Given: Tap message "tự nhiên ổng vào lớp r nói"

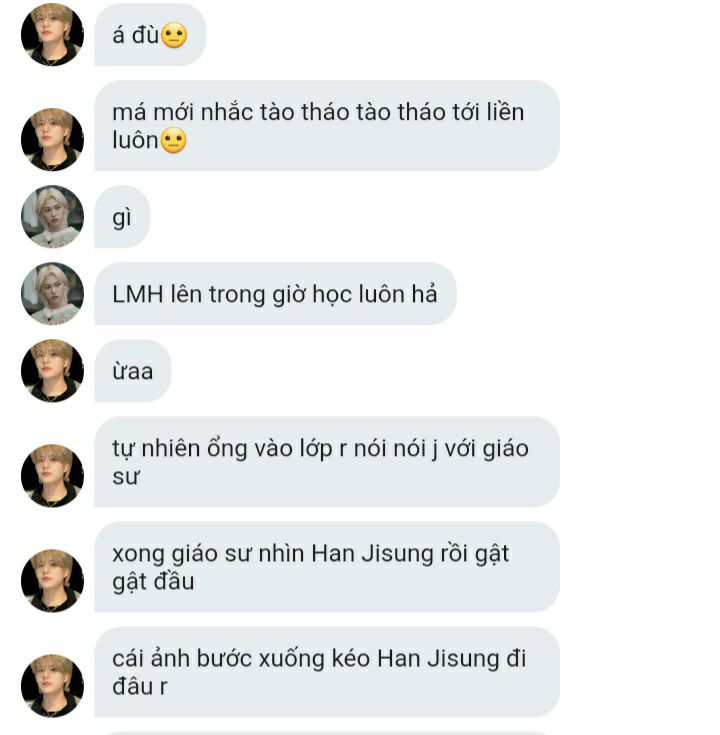Looking at the screenshot, I should [x=327, y=462].
